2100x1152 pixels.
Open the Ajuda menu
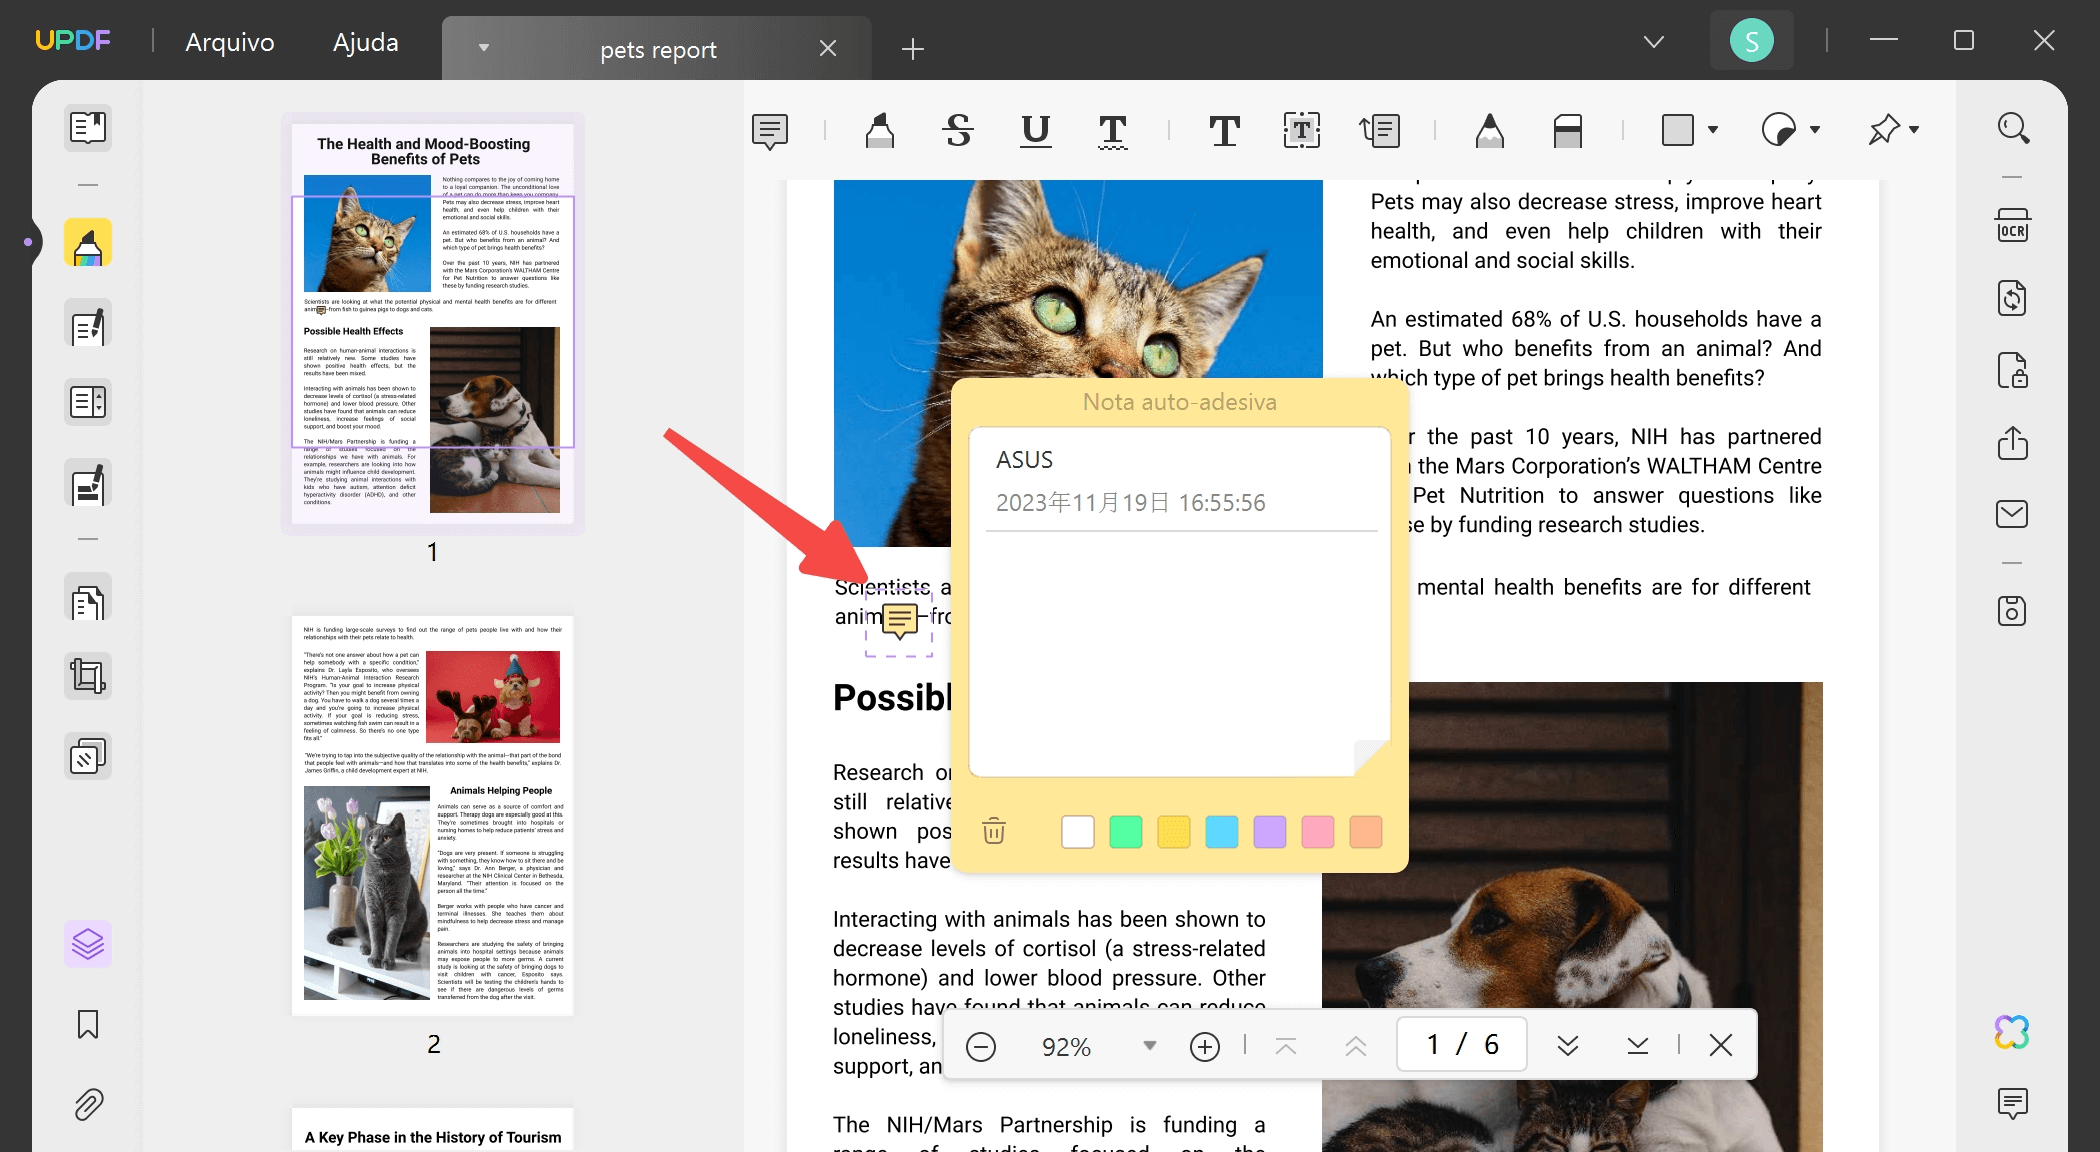click(x=365, y=42)
